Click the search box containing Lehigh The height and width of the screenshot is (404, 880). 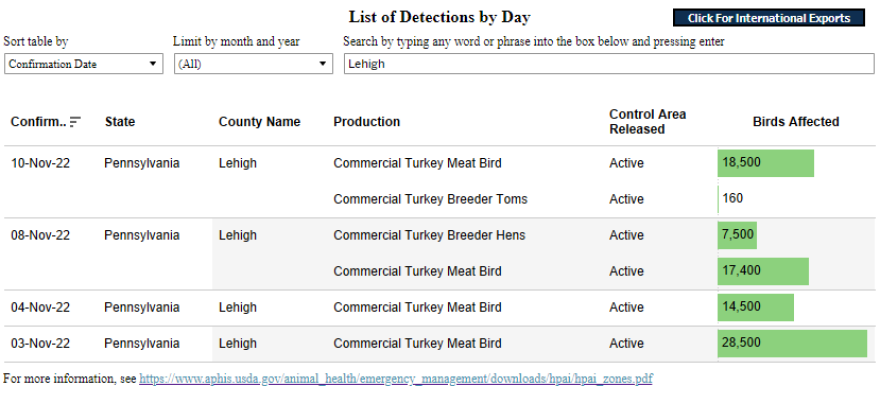608,64
